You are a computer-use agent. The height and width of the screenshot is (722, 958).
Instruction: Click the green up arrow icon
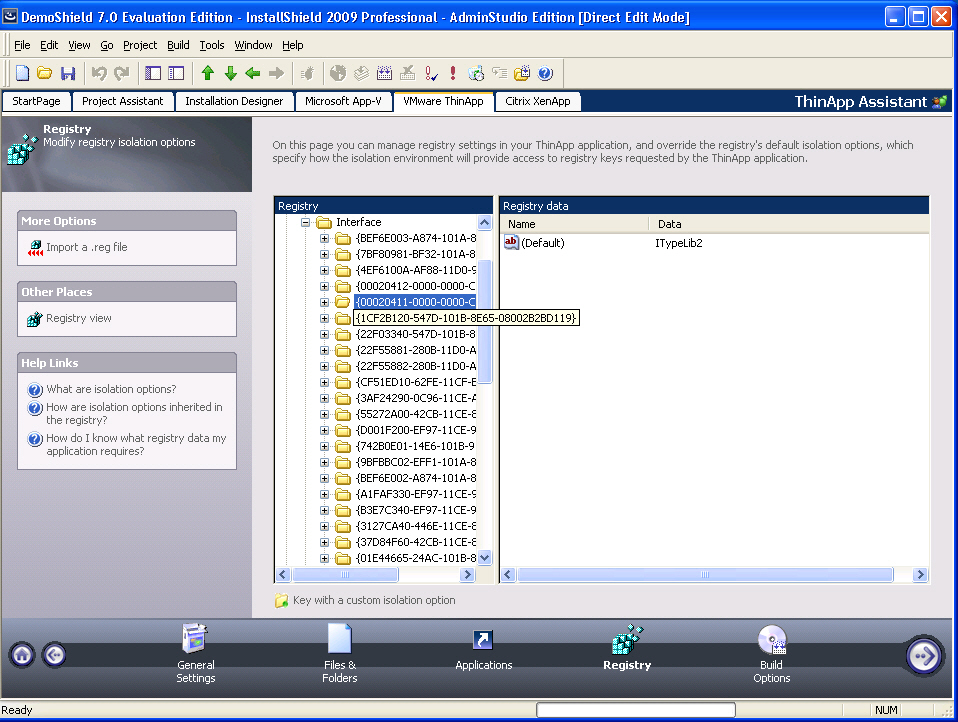click(x=208, y=73)
